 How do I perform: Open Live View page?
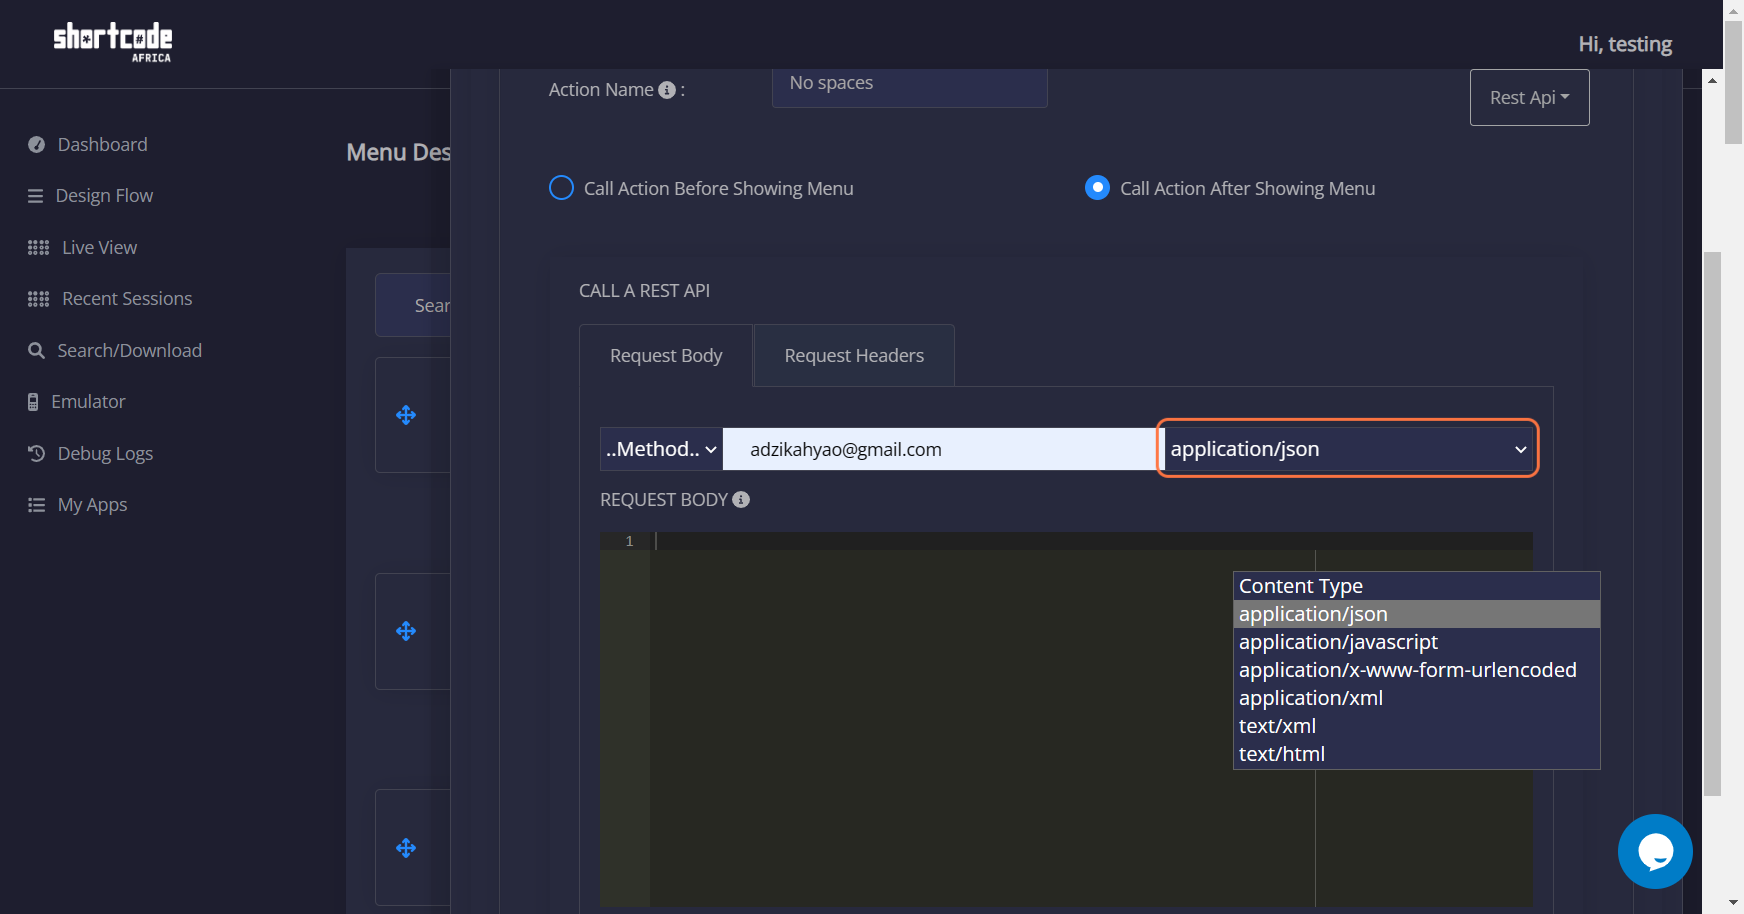99,248
